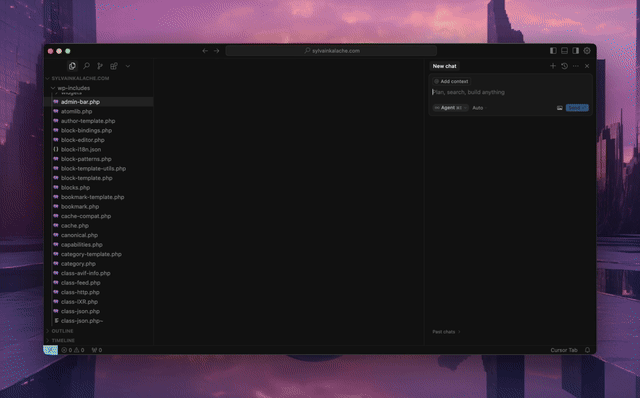Click the PHP elephant icon of cache.php
Viewport: 640px width, 398px height.
pyautogui.click(x=56, y=225)
